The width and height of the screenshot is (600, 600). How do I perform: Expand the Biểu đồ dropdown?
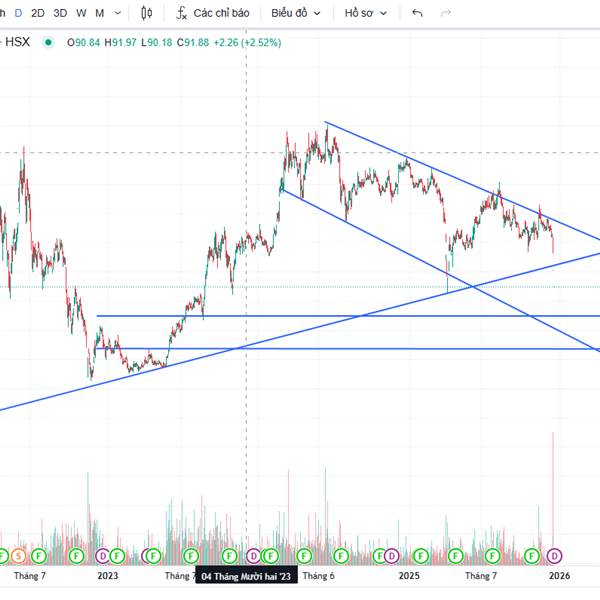(295, 13)
